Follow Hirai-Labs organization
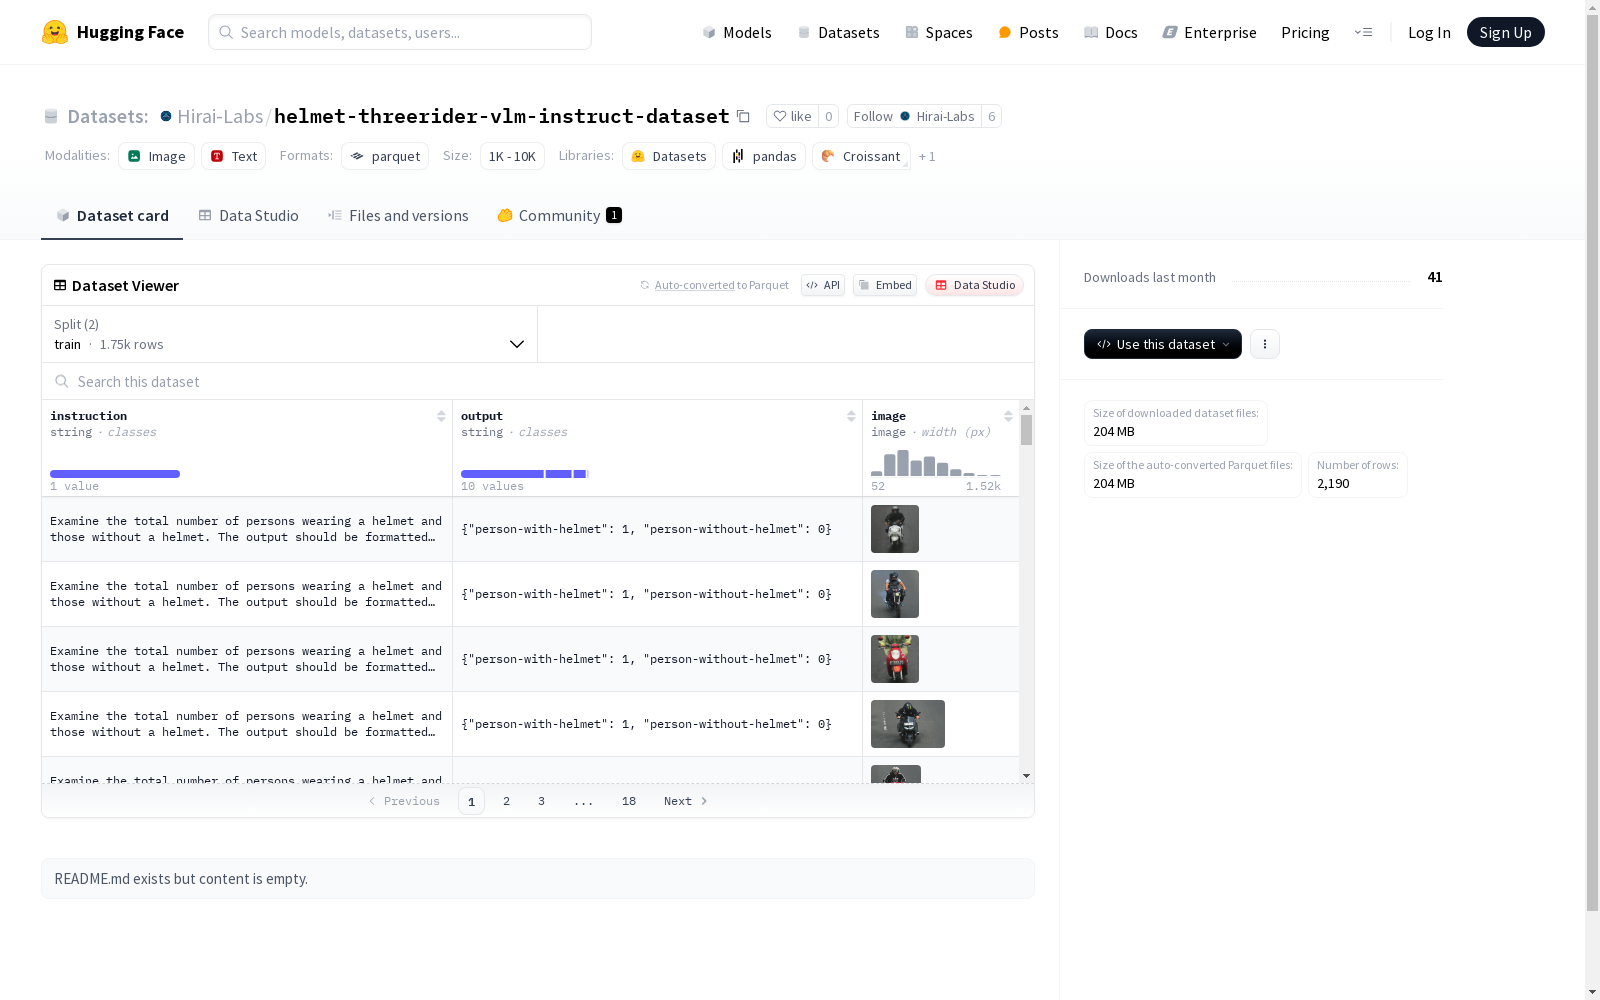 [x=914, y=116]
